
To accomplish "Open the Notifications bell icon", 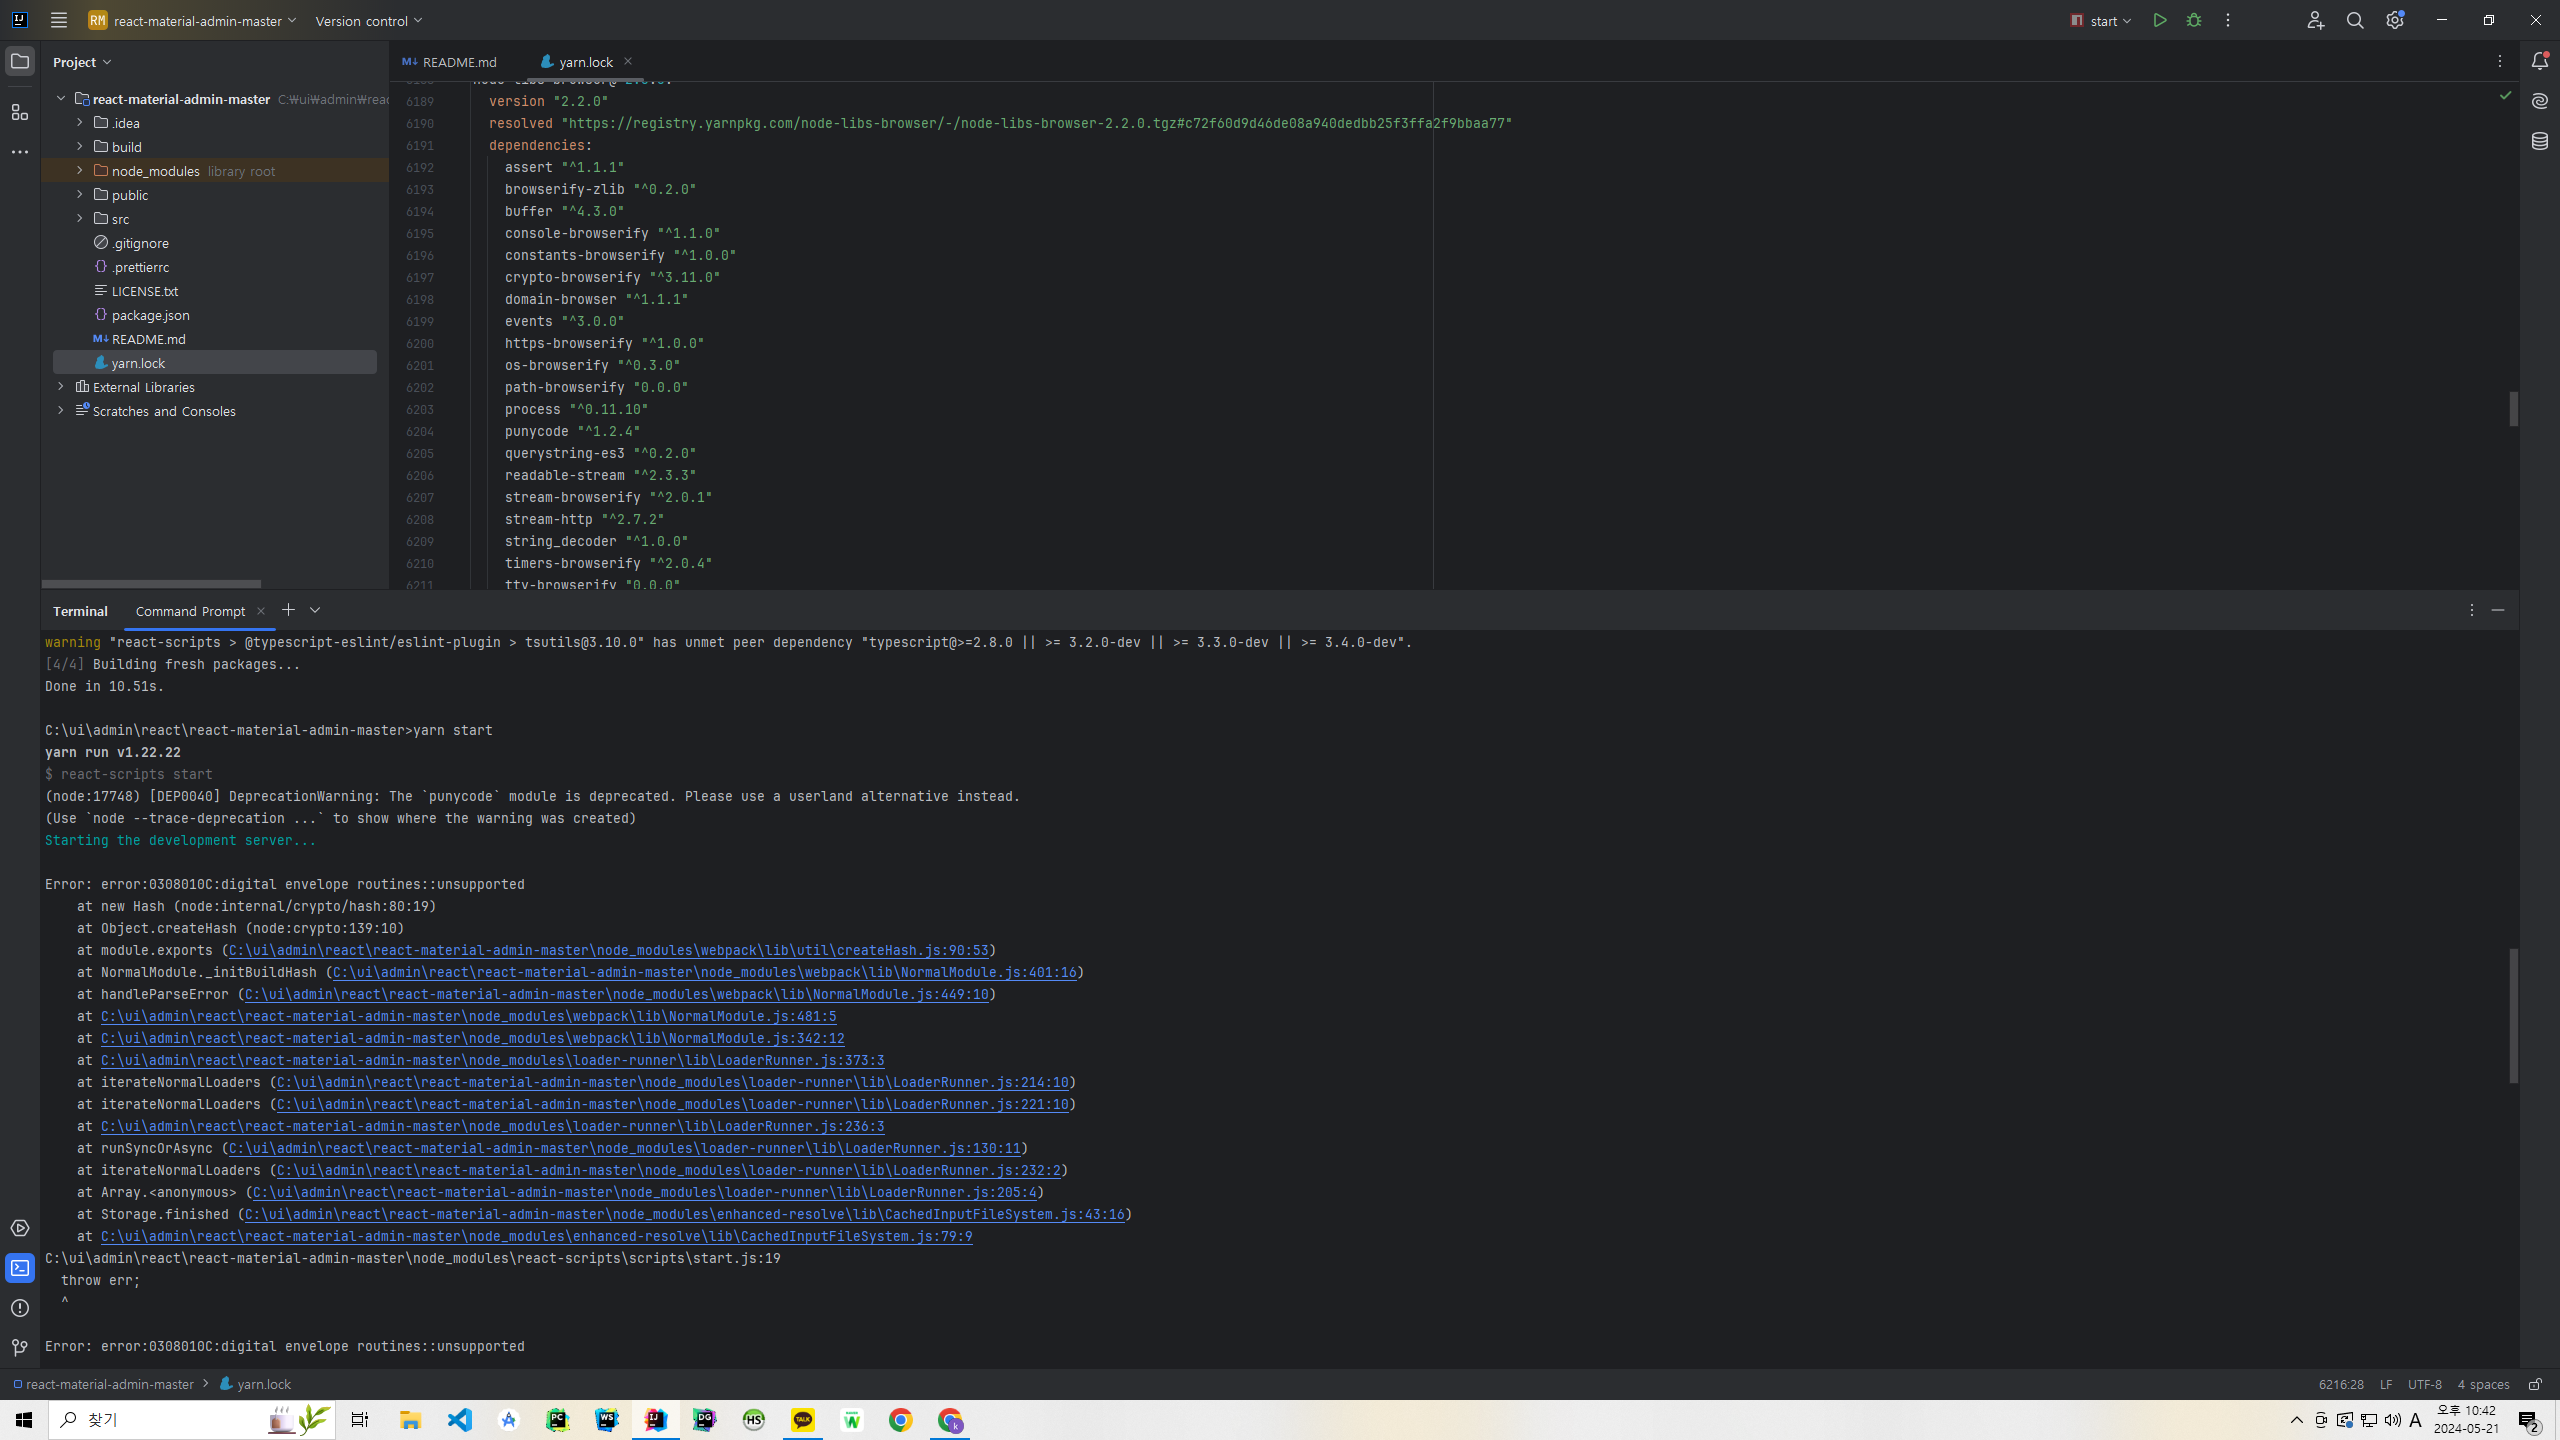I will tap(2539, 62).
